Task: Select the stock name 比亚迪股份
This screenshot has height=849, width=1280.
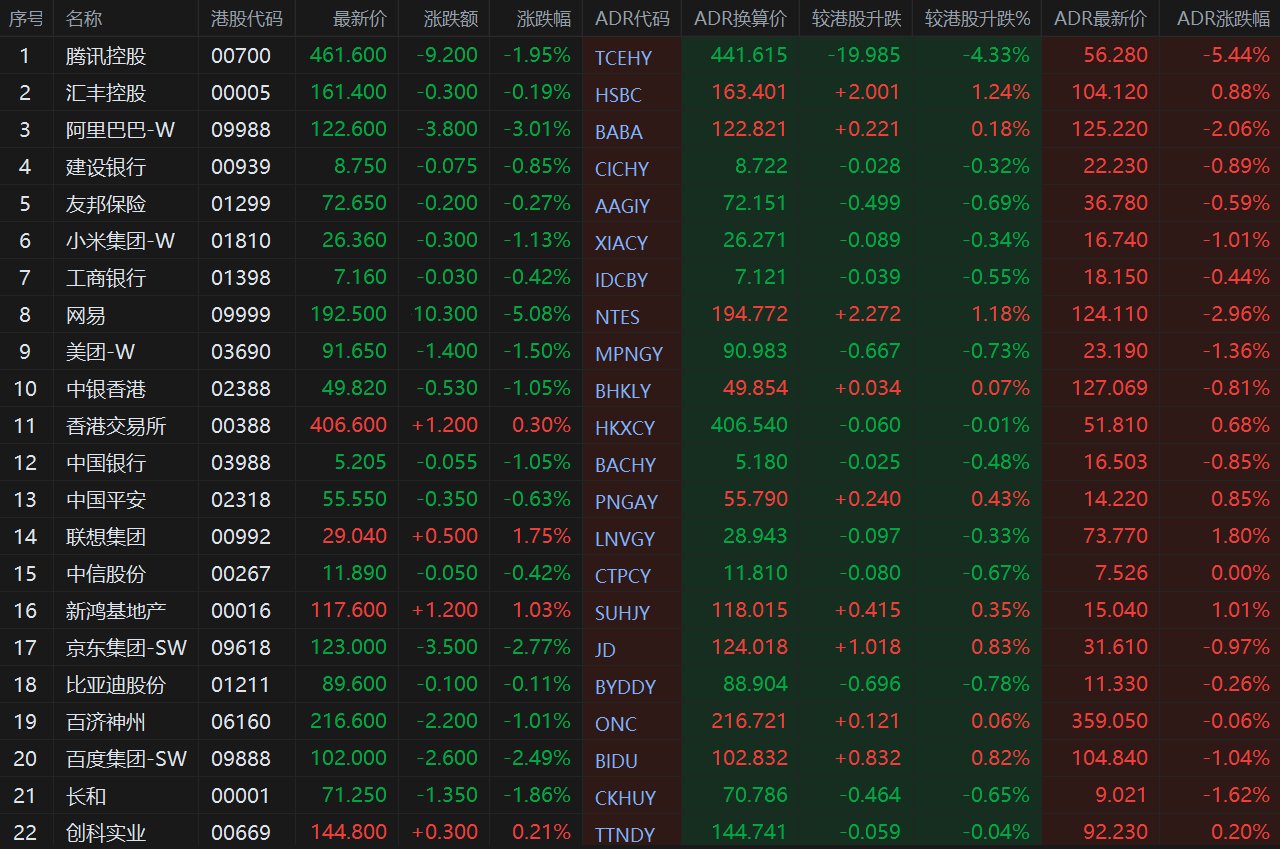Action: [x=116, y=685]
